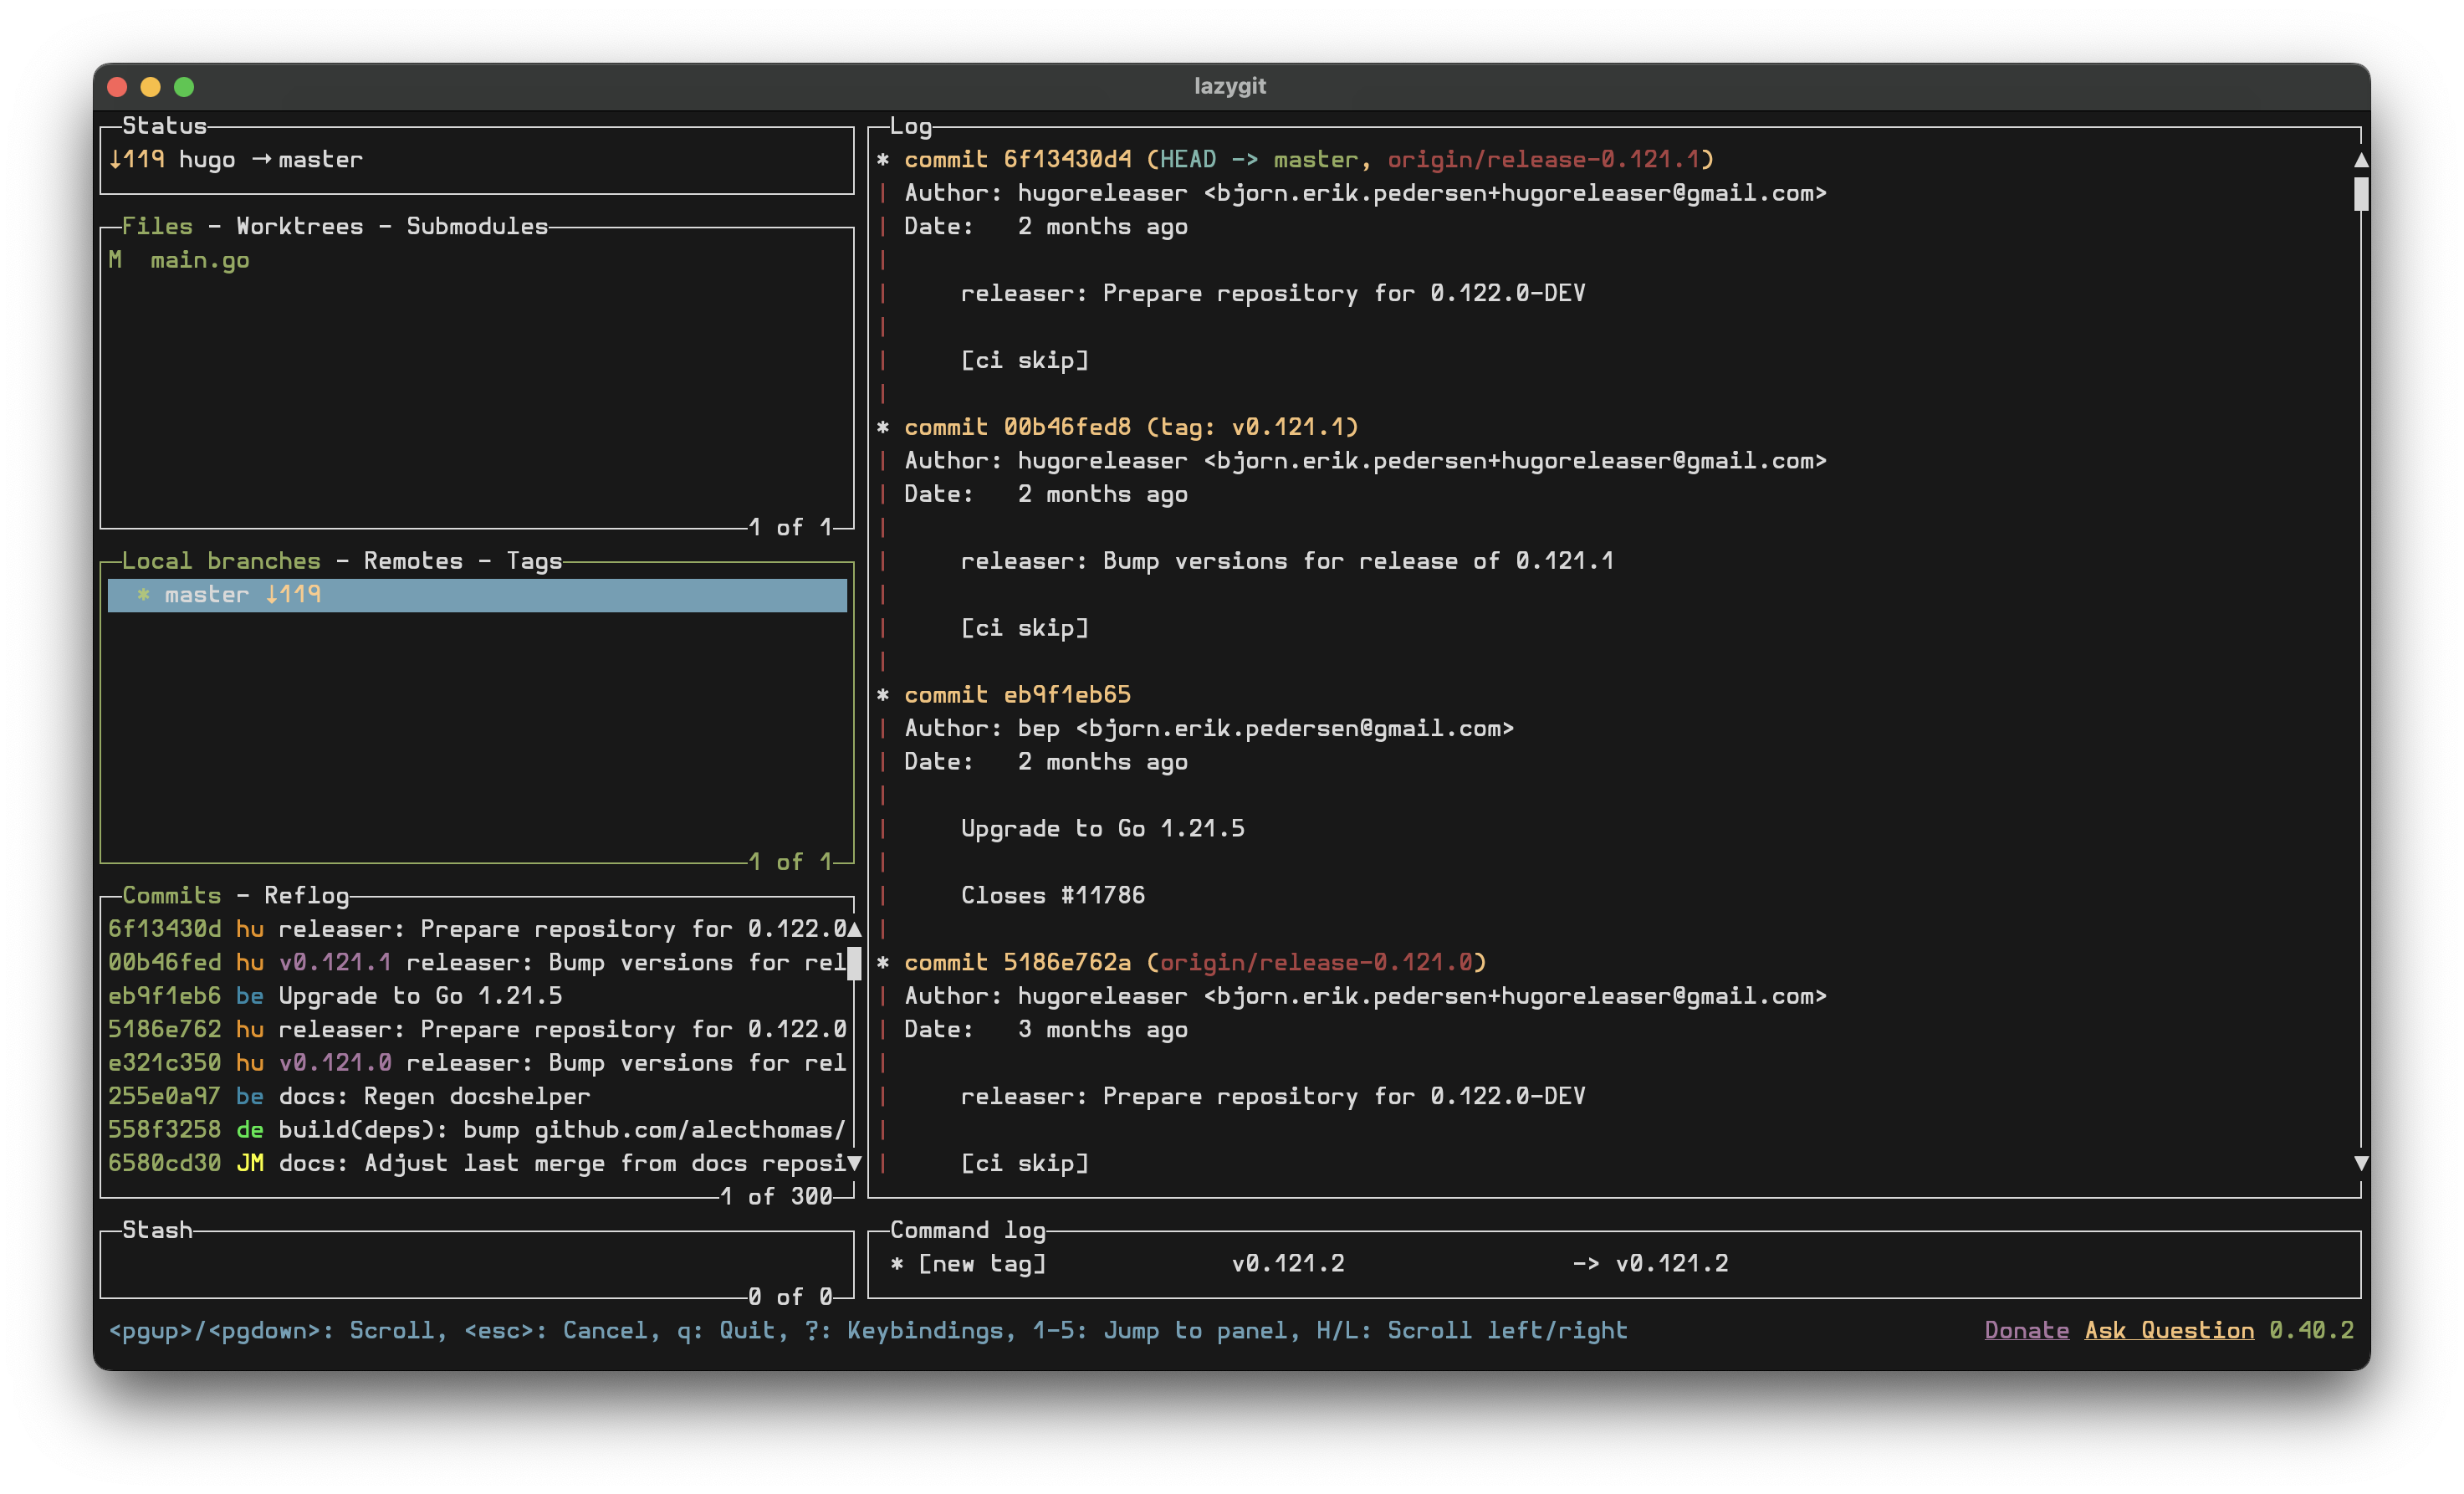
Task: Click the Commits panel scroll-down arrow
Action: [854, 1163]
